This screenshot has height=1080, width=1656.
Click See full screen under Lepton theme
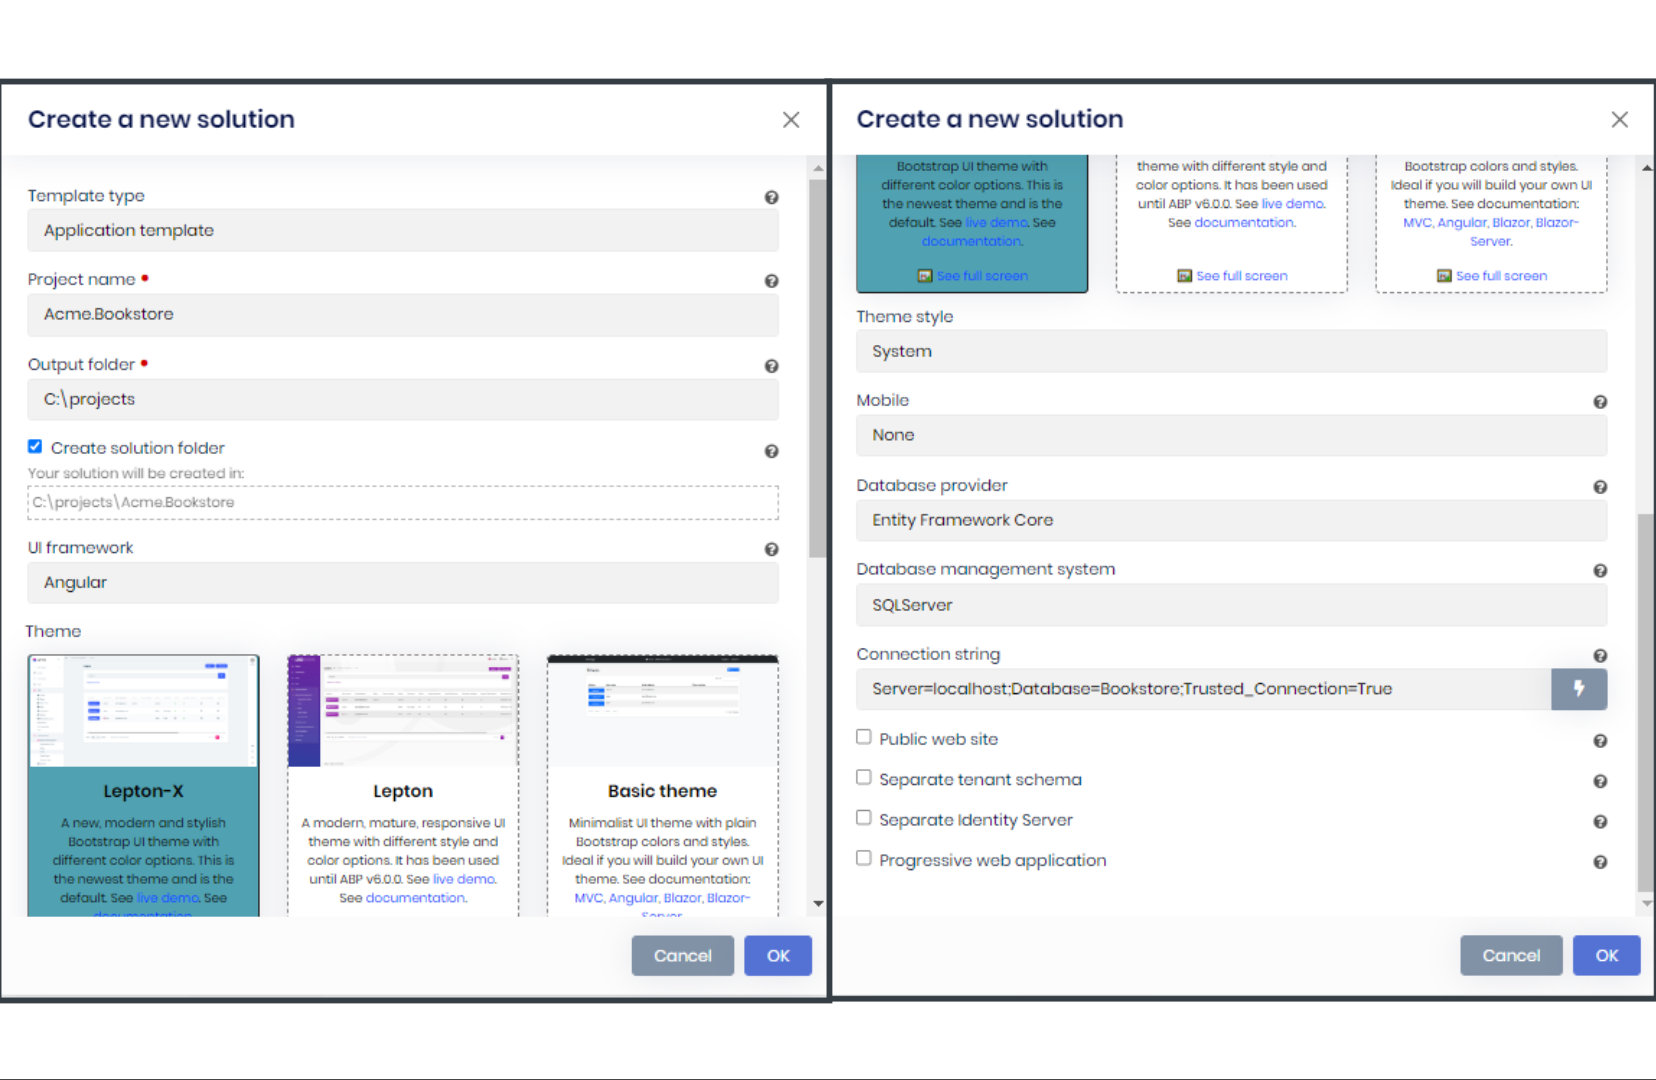click(x=1242, y=276)
